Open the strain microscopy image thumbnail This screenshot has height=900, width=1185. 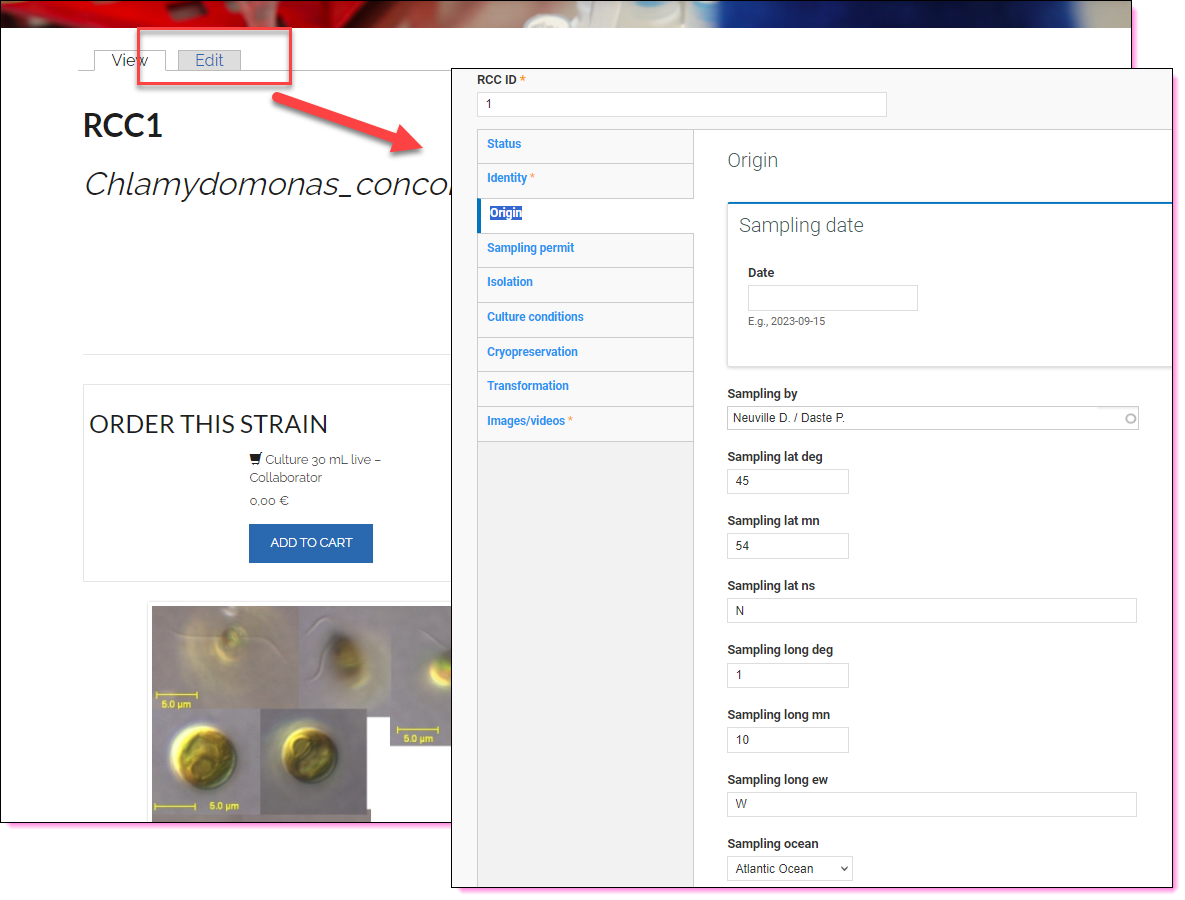(x=300, y=710)
